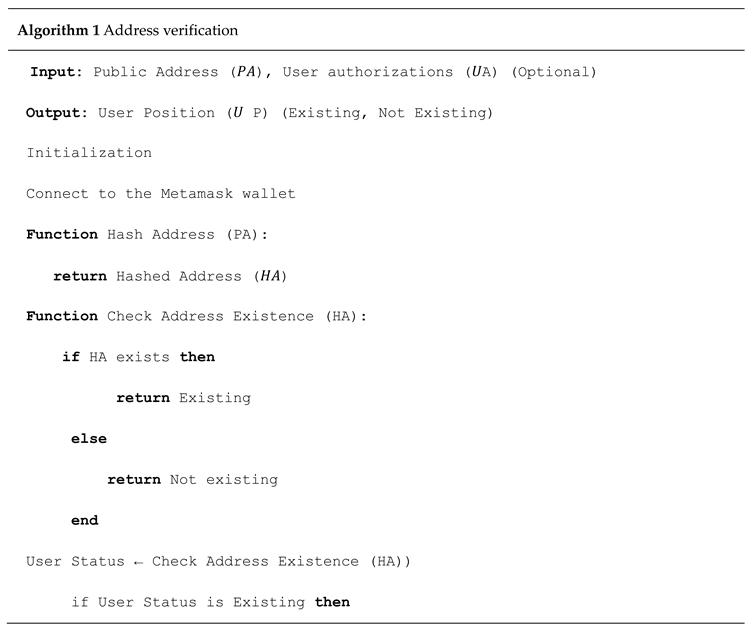Image resolution: width=753 pixels, height=630 pixels.
Task: Click the 'return Not existing' line
Action: pyautogui.click(x=192, y=479)
